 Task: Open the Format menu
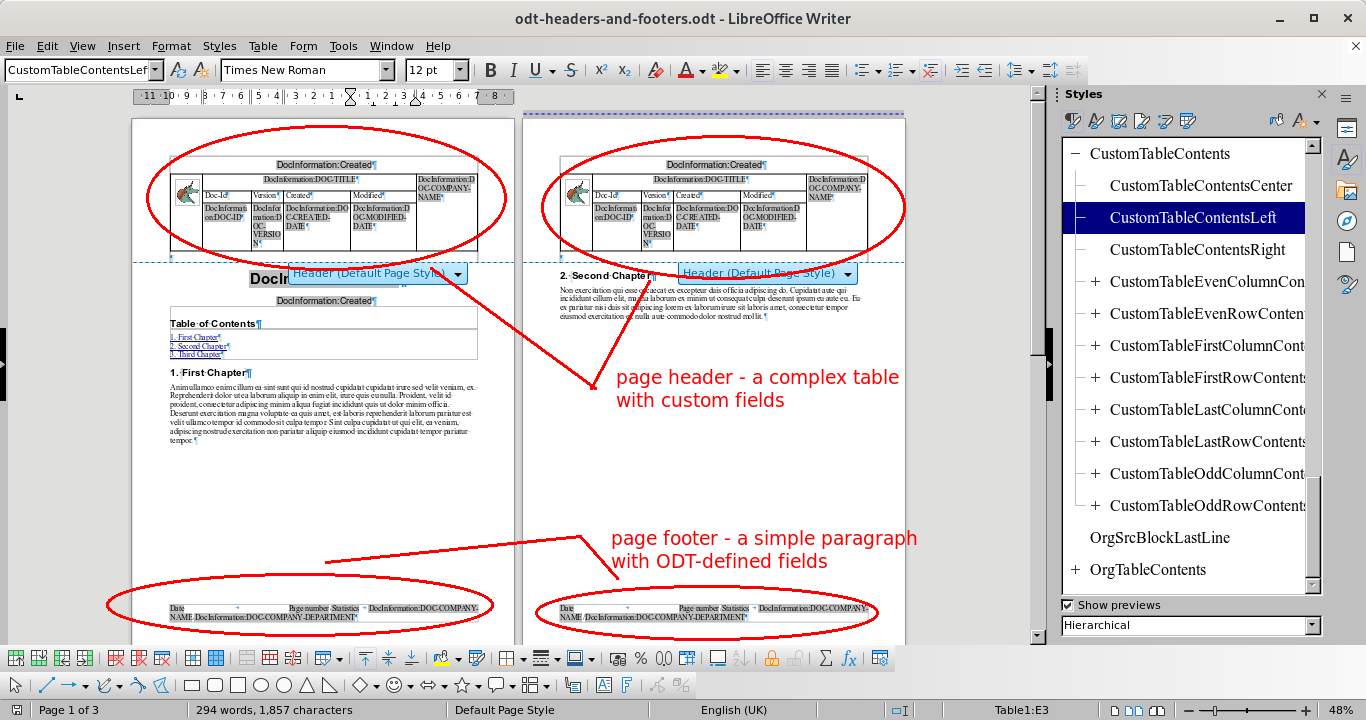point(171,46)
